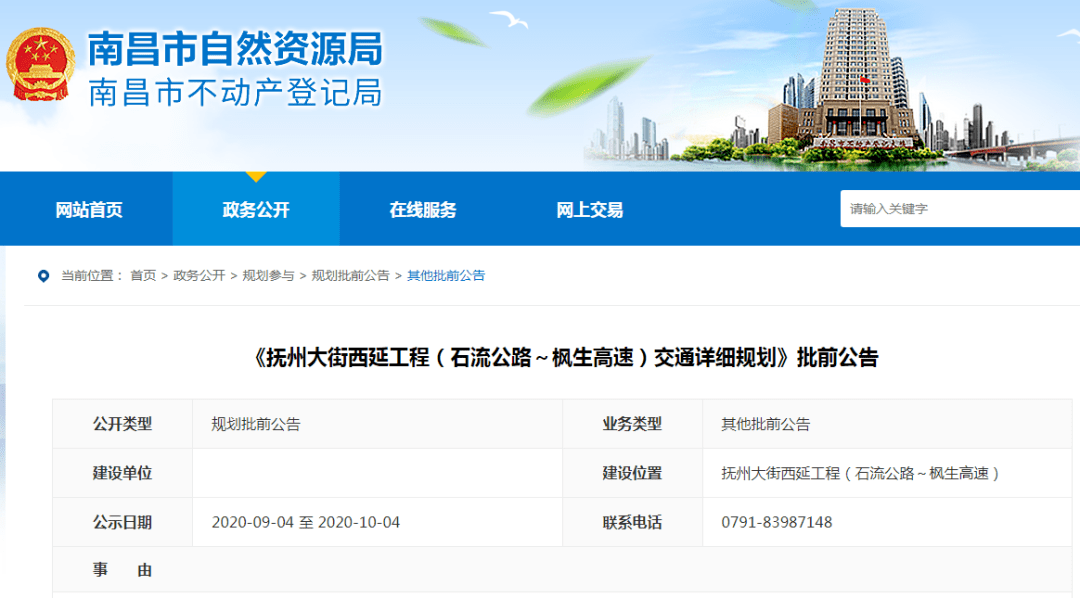Screen dimensions: 1080x598
Task: Click the 南昌市不动产登记局 subtitle
Action: tap(236, 93)
